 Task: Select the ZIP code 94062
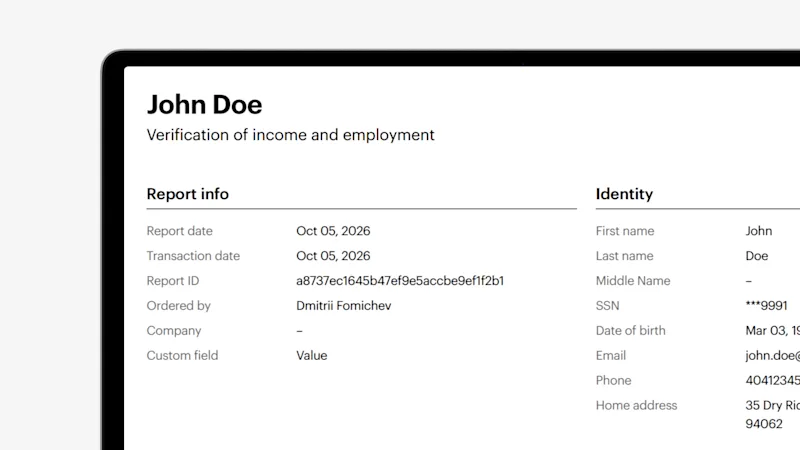(764, 424)
